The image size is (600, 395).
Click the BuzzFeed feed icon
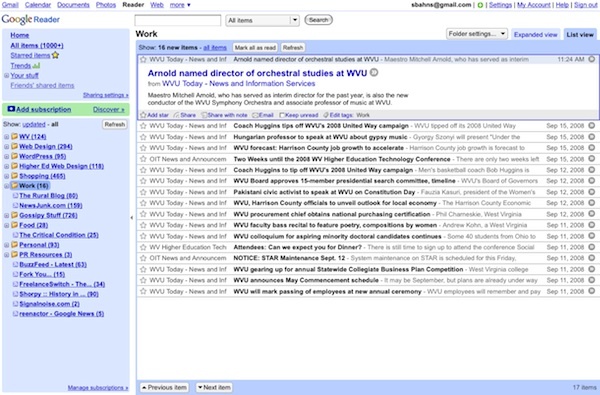[15, 264]
